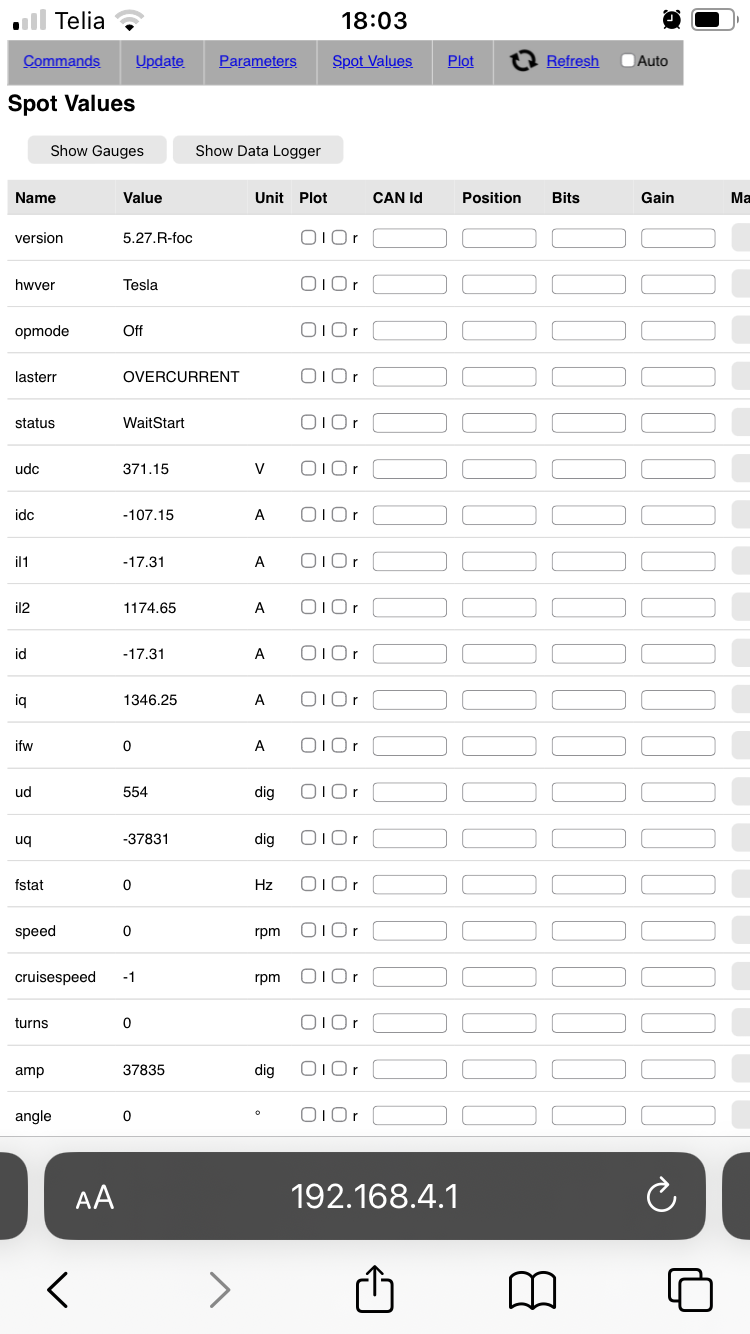Check the right plot checkbox for speed
This screenshot has height=1334, width=750.
tap(339, 930)
